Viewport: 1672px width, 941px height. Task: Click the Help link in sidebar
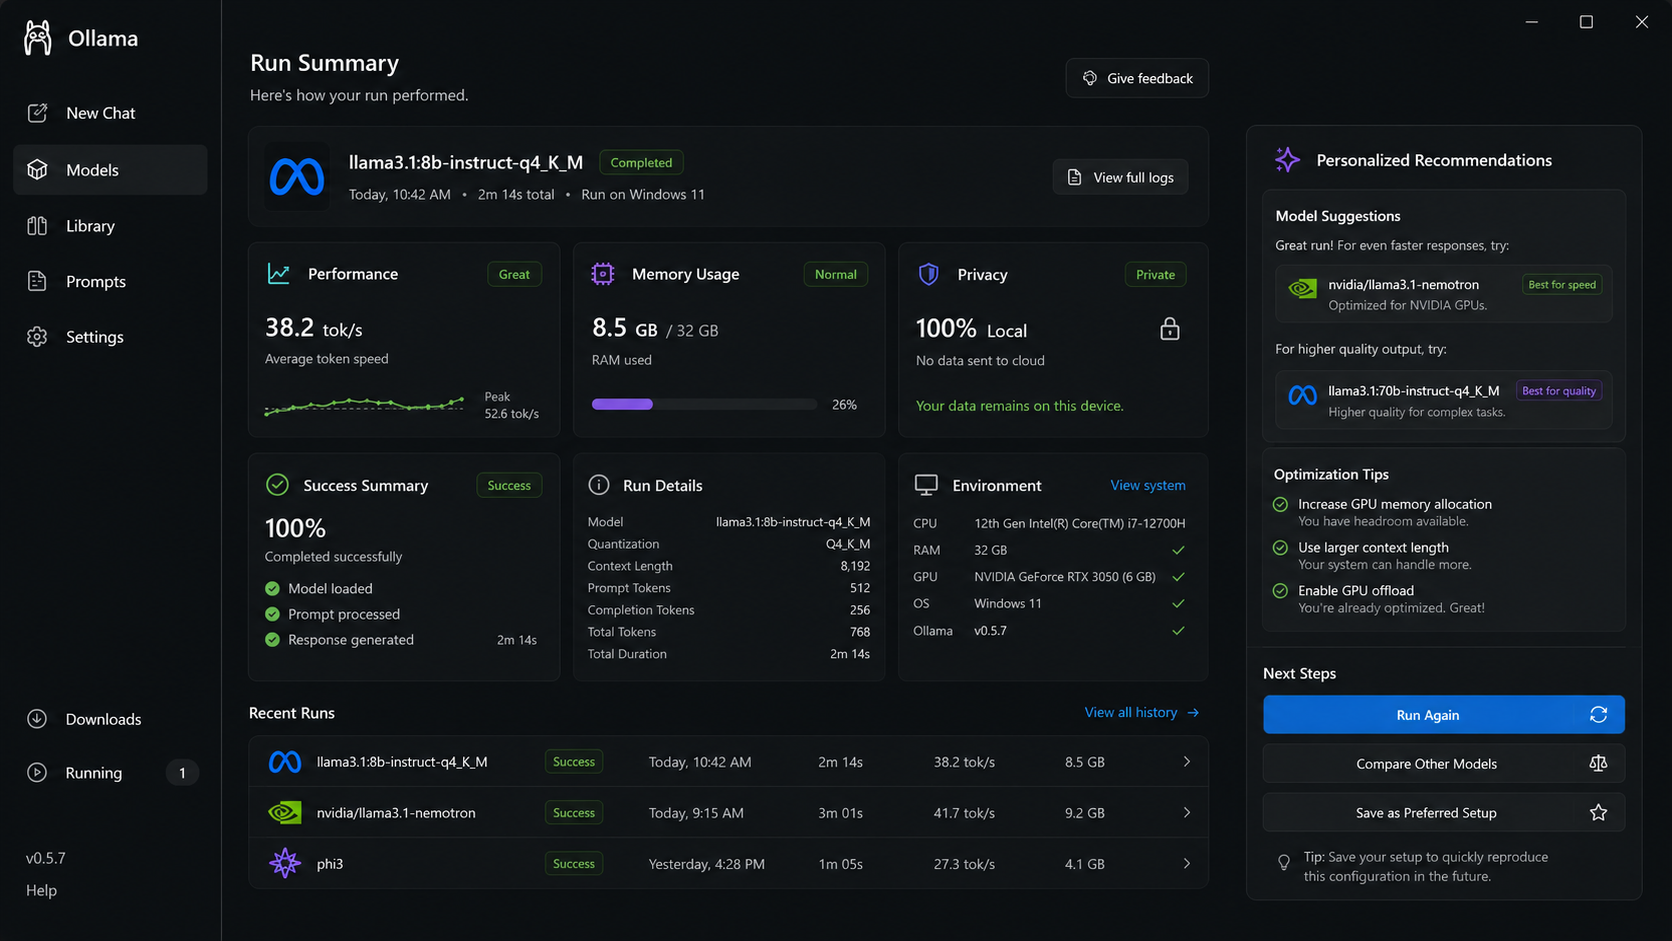41,890
